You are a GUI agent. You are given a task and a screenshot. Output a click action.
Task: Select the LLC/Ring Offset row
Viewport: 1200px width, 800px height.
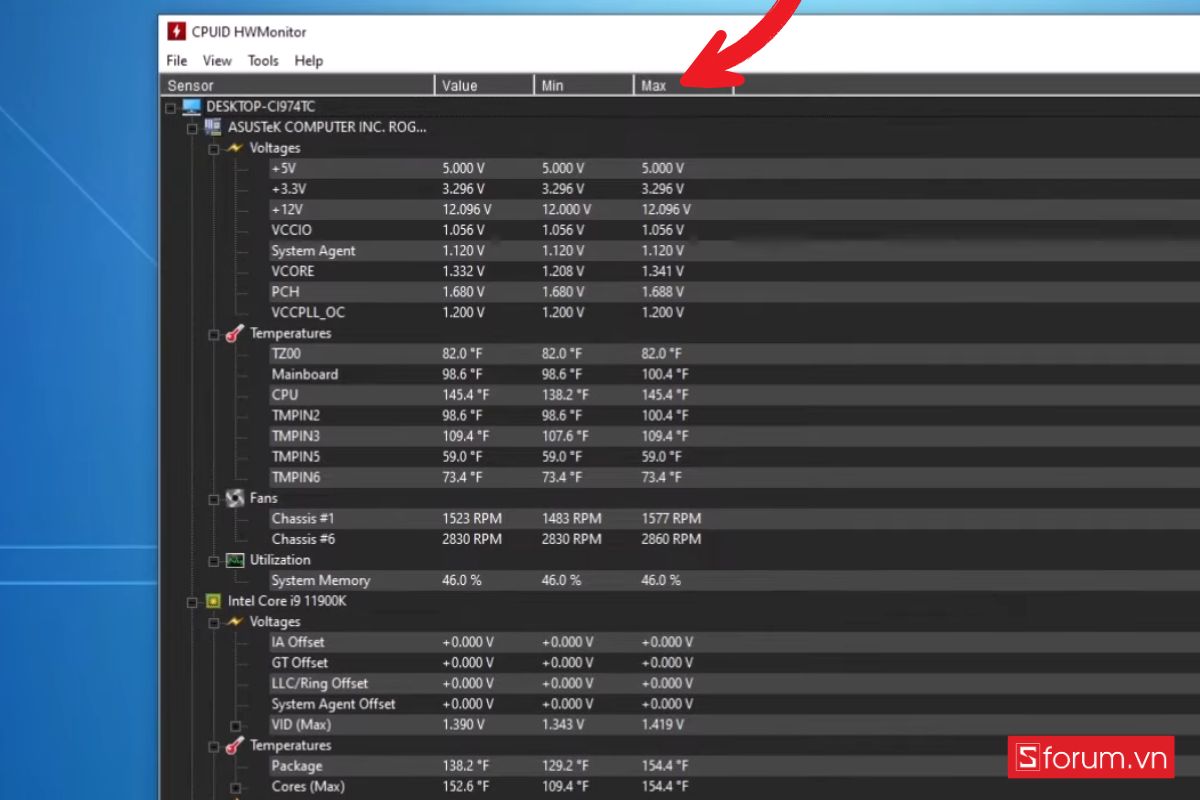click(x=735, y=683)
